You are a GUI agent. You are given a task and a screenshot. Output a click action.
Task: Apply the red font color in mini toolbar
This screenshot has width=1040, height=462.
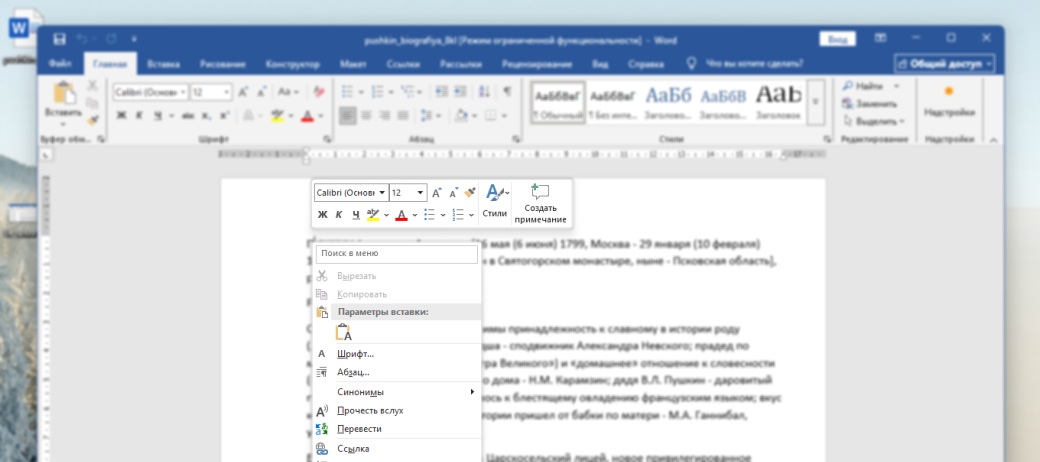(401, 214)
